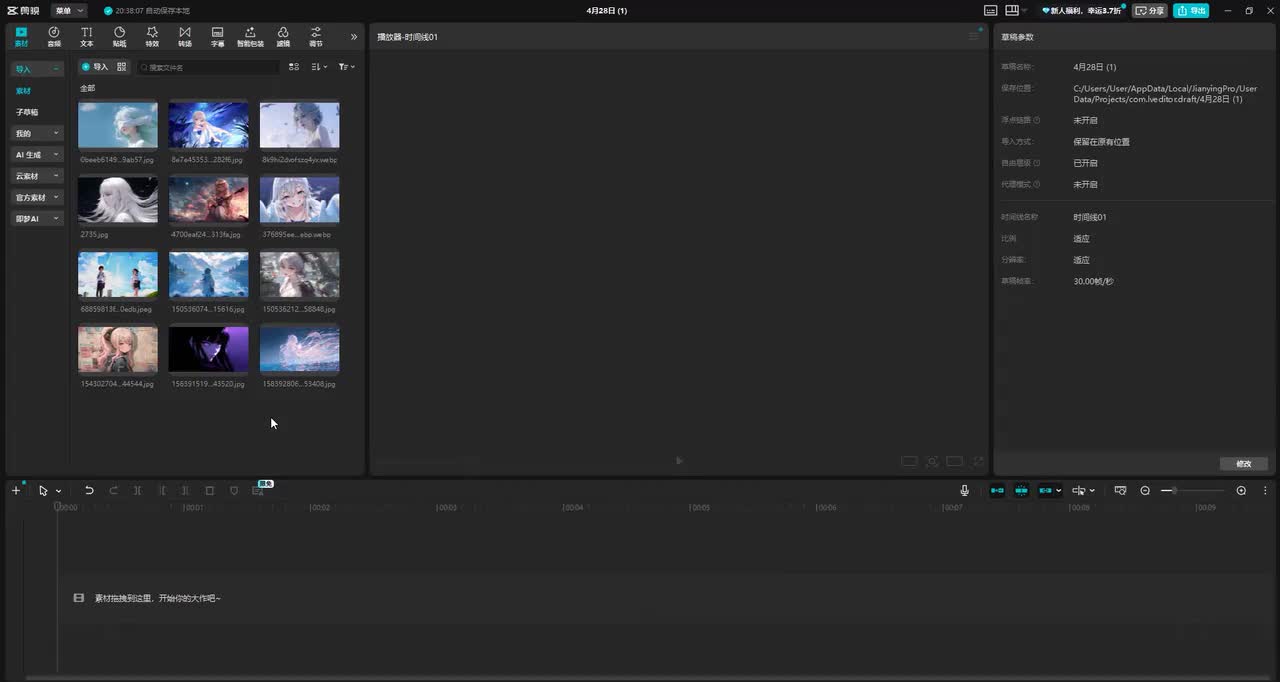Select thumbnail 2735.jpg
The image size is (1280, 682).
tap(118, 199)
